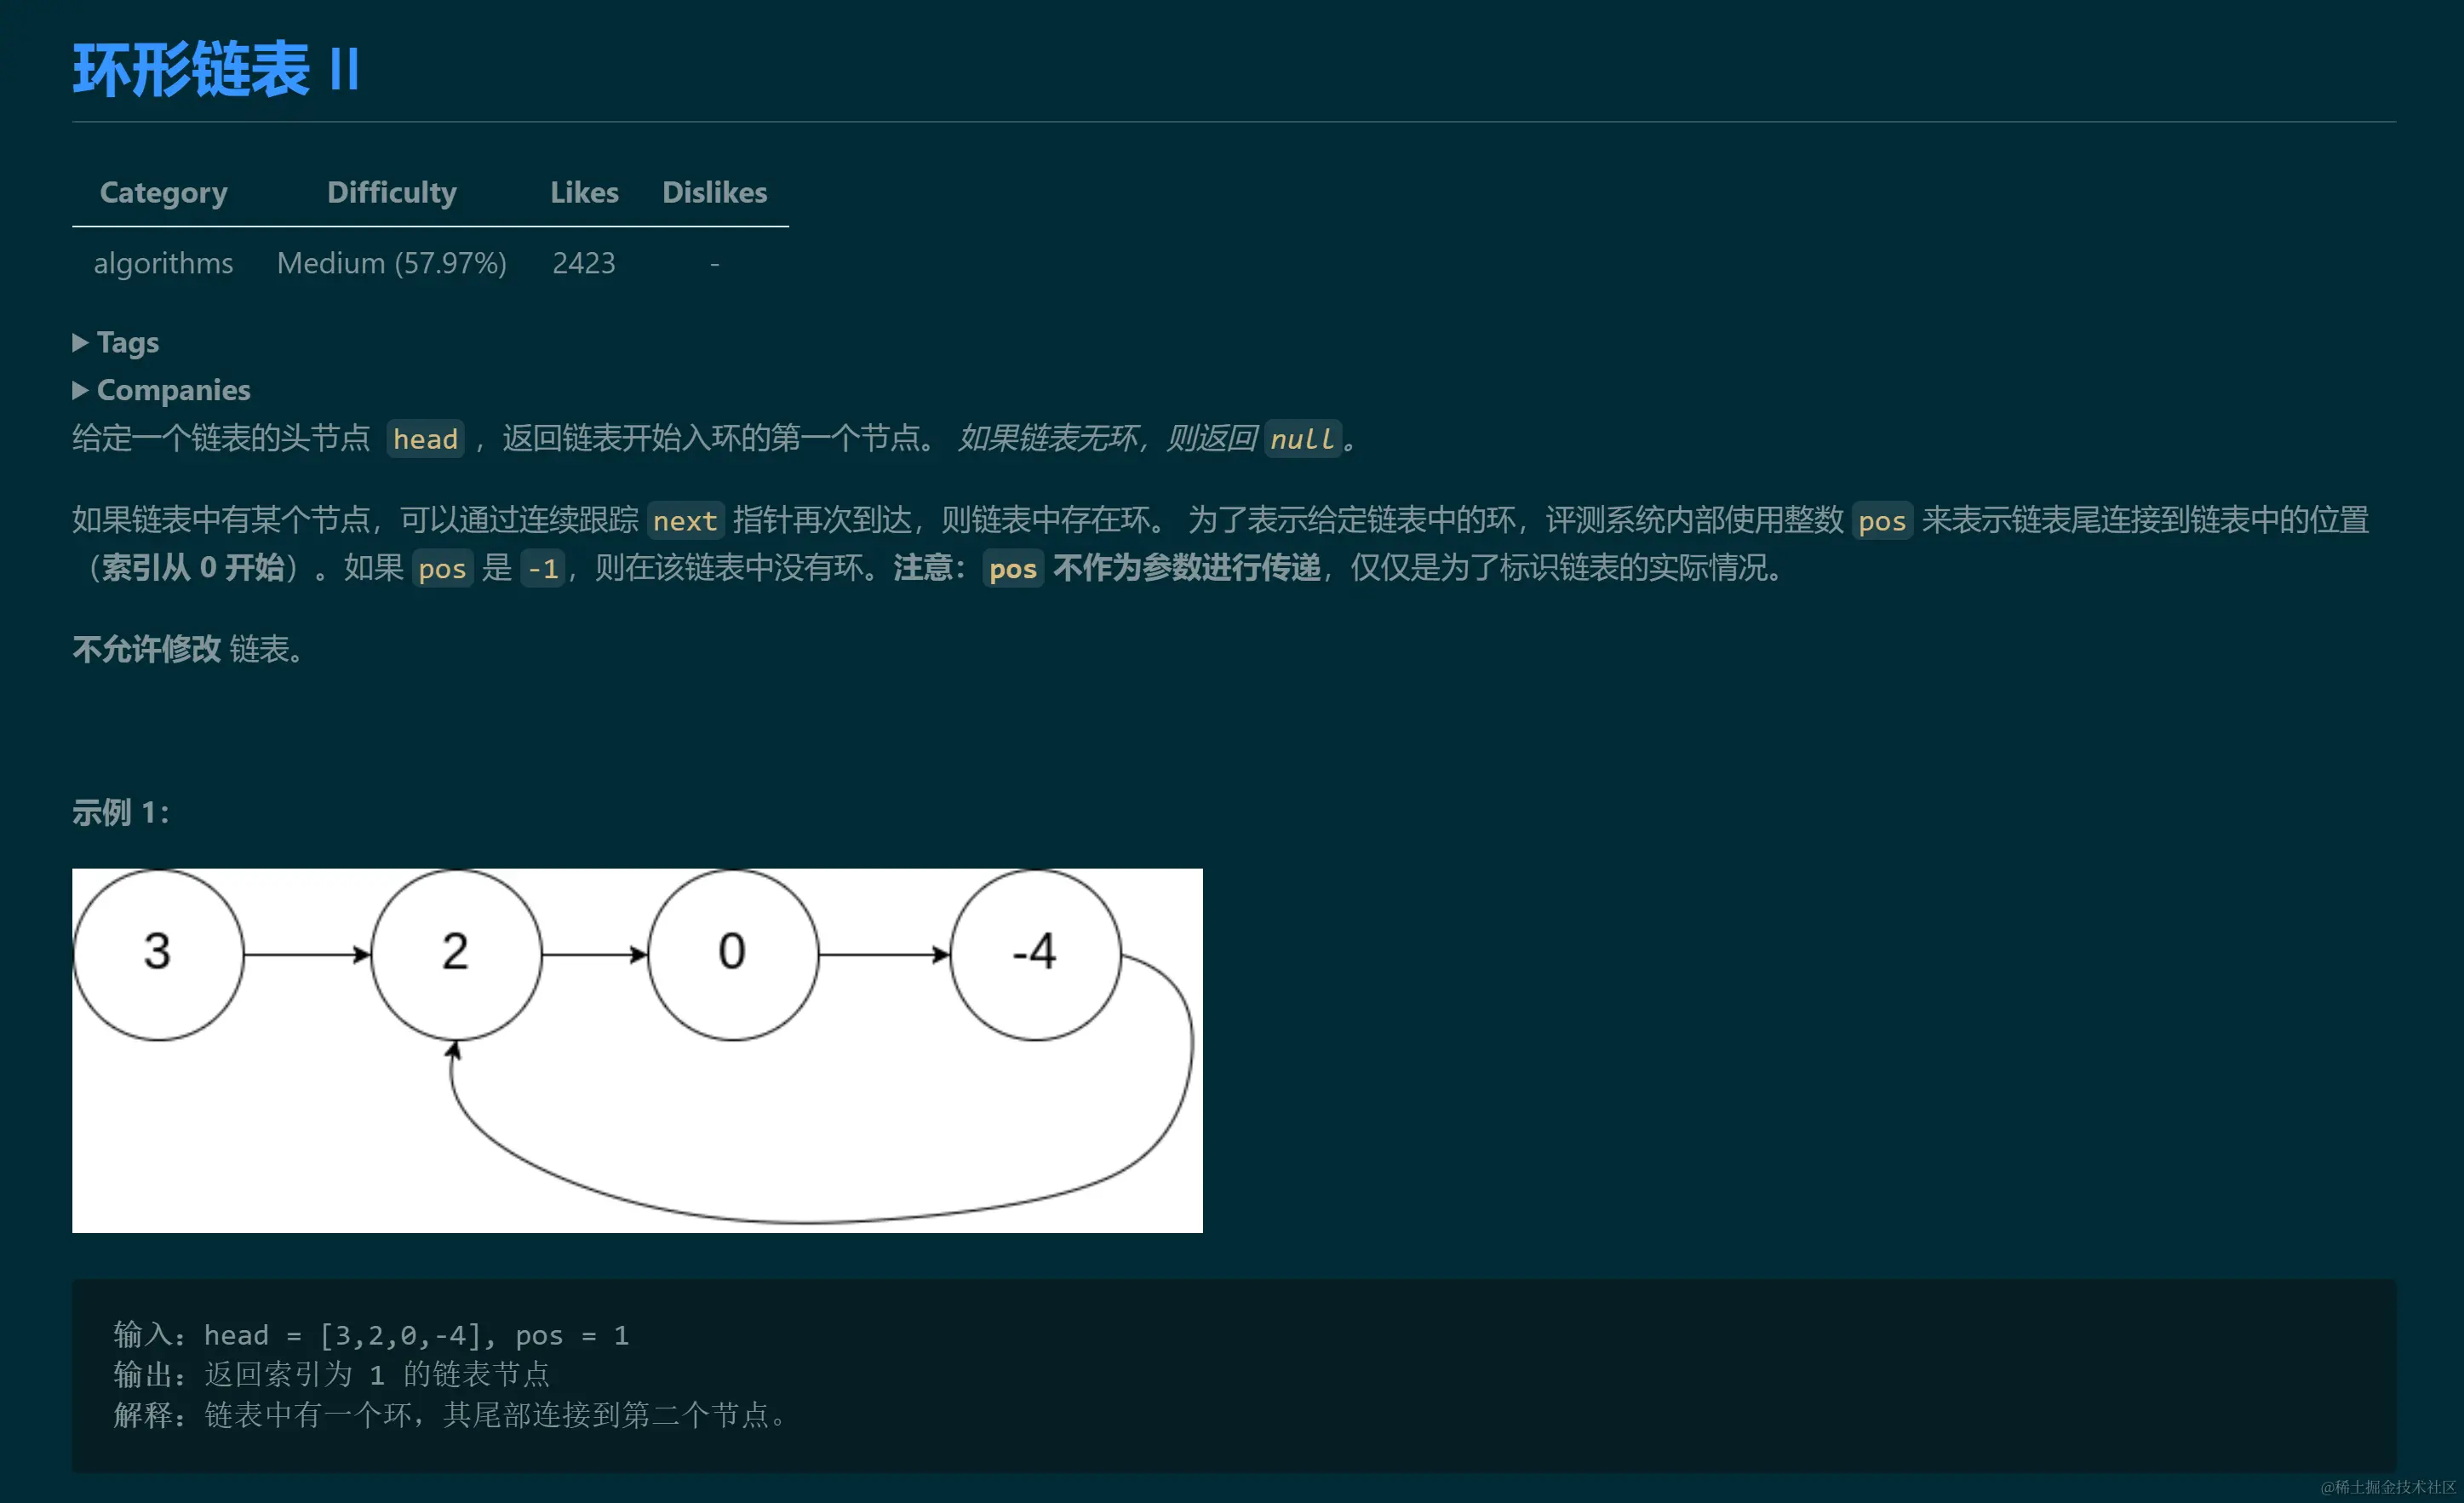
Task: Expand the Companies disclosure triangle
Action: pos(81,390)
